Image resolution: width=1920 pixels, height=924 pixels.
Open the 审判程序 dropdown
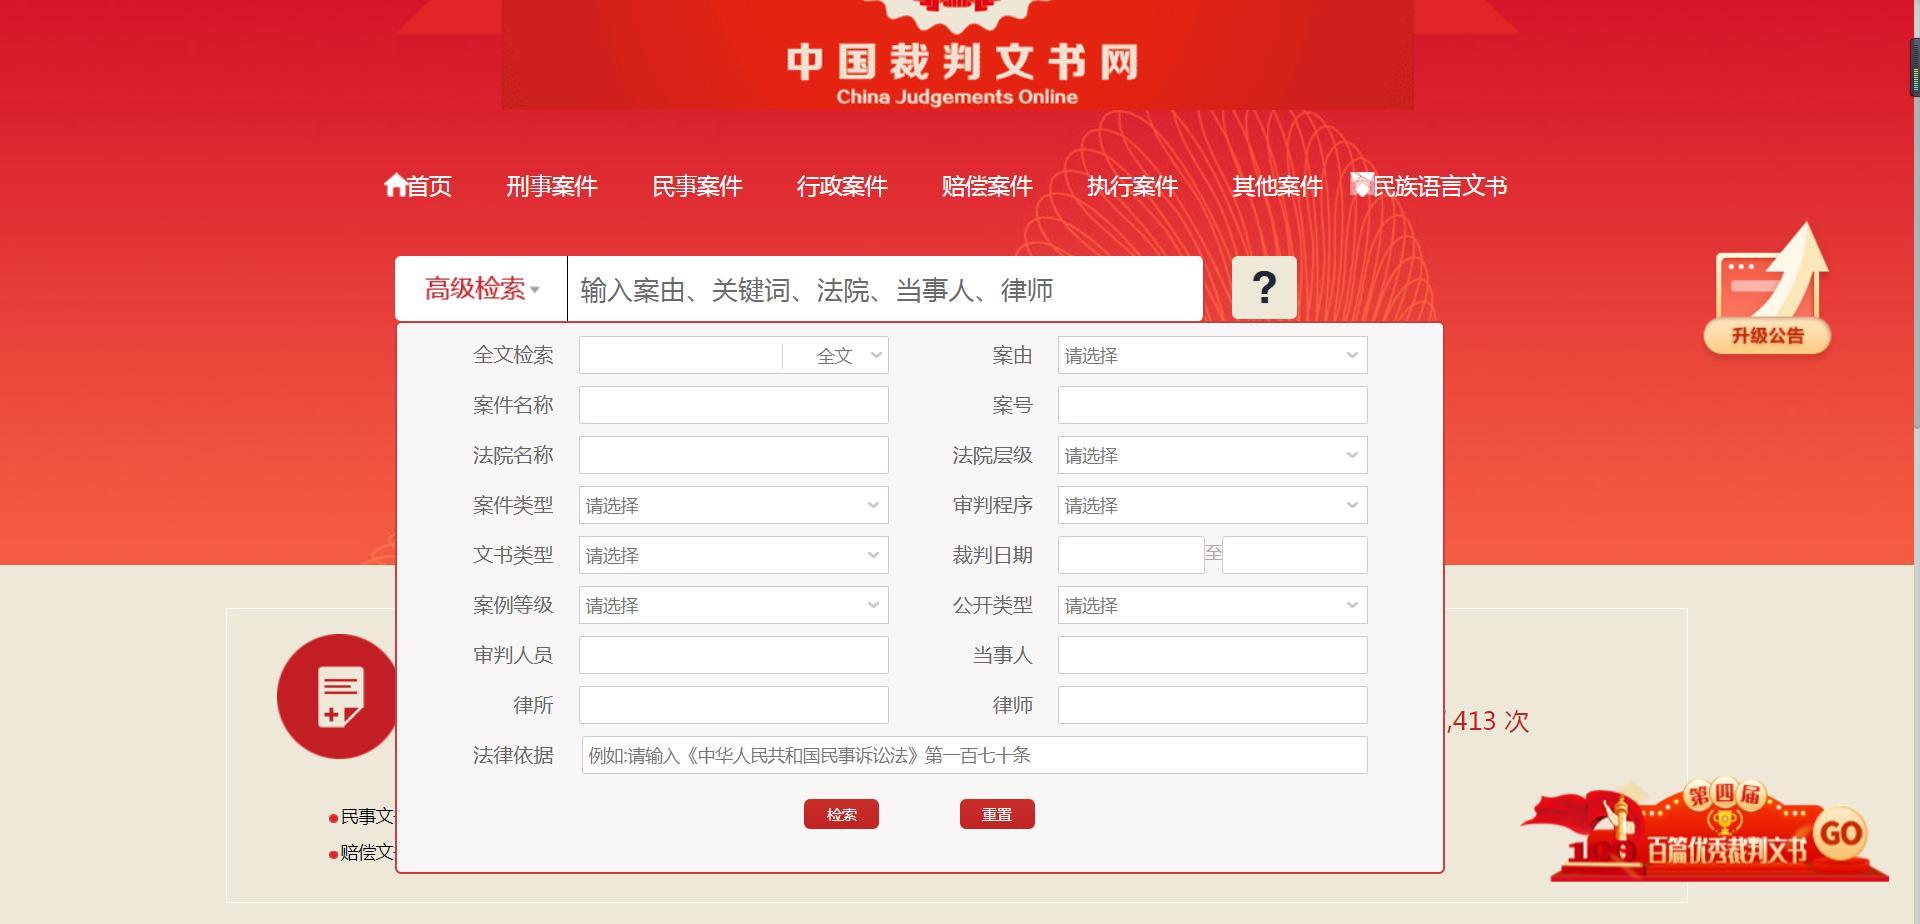pos(1212,505)
